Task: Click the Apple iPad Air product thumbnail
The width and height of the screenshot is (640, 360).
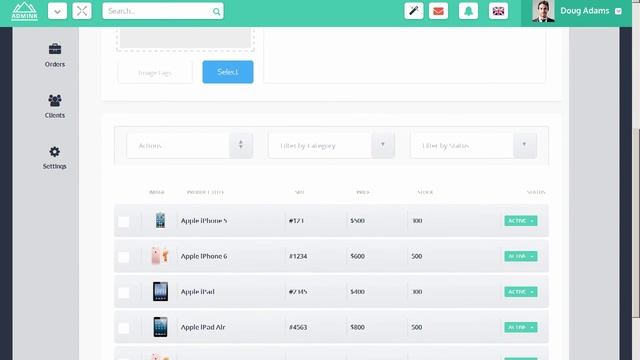Action: click(160, 327)
